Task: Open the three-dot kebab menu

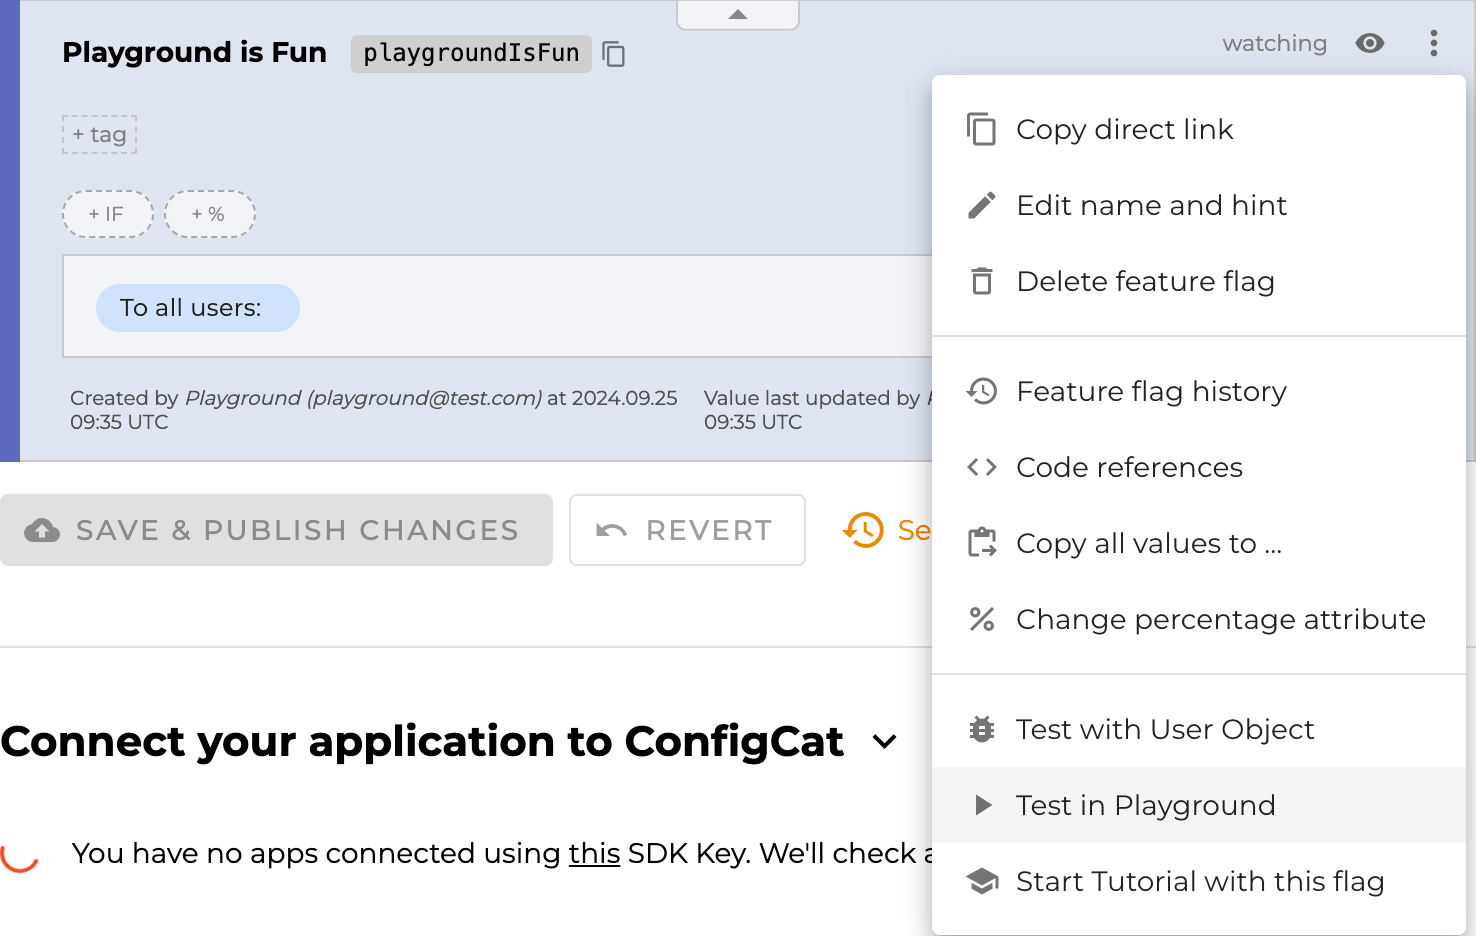Action: pyautogui.click(x=1433, y=43)
